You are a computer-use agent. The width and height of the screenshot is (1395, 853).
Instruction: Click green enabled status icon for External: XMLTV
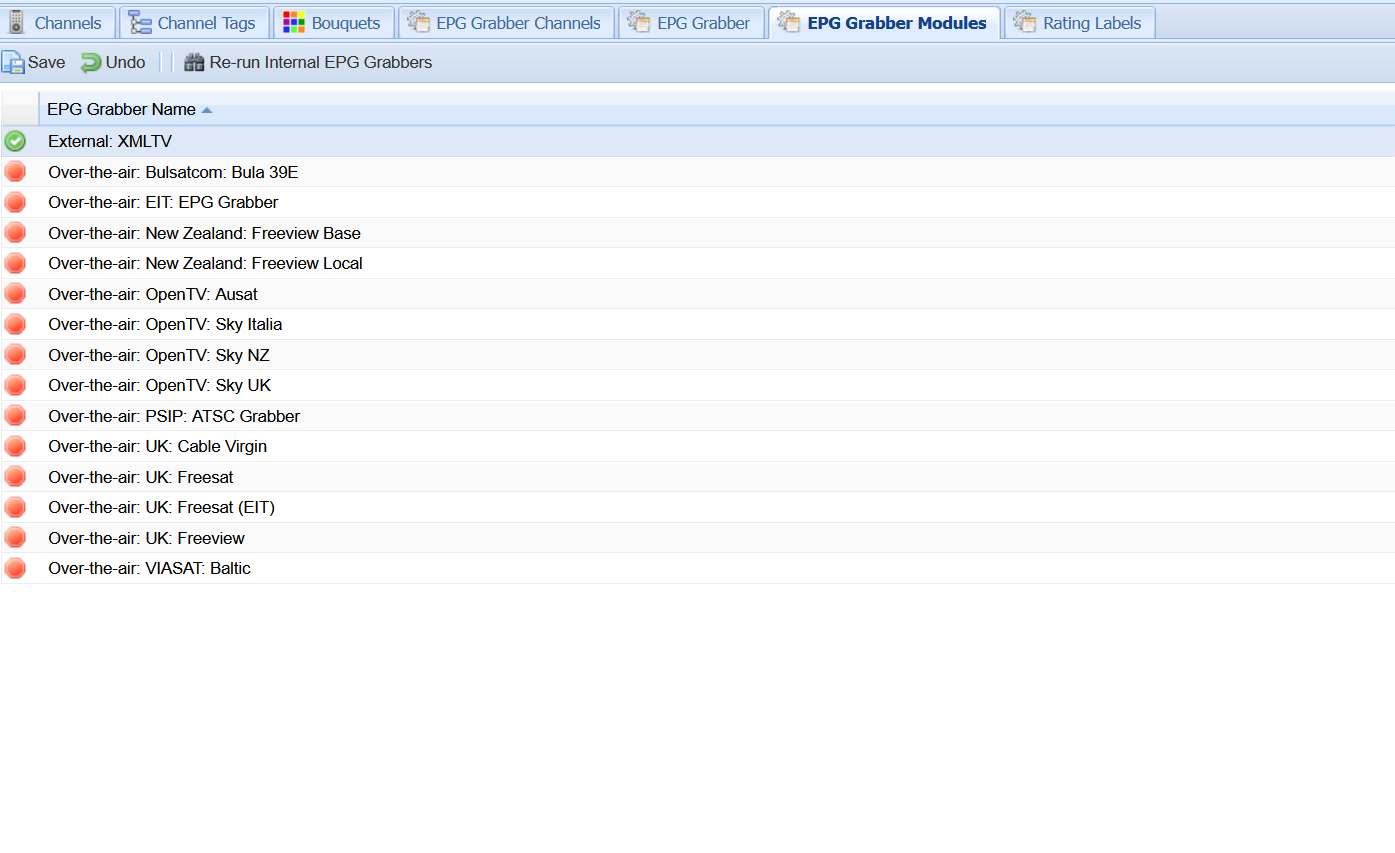(15, 141)
